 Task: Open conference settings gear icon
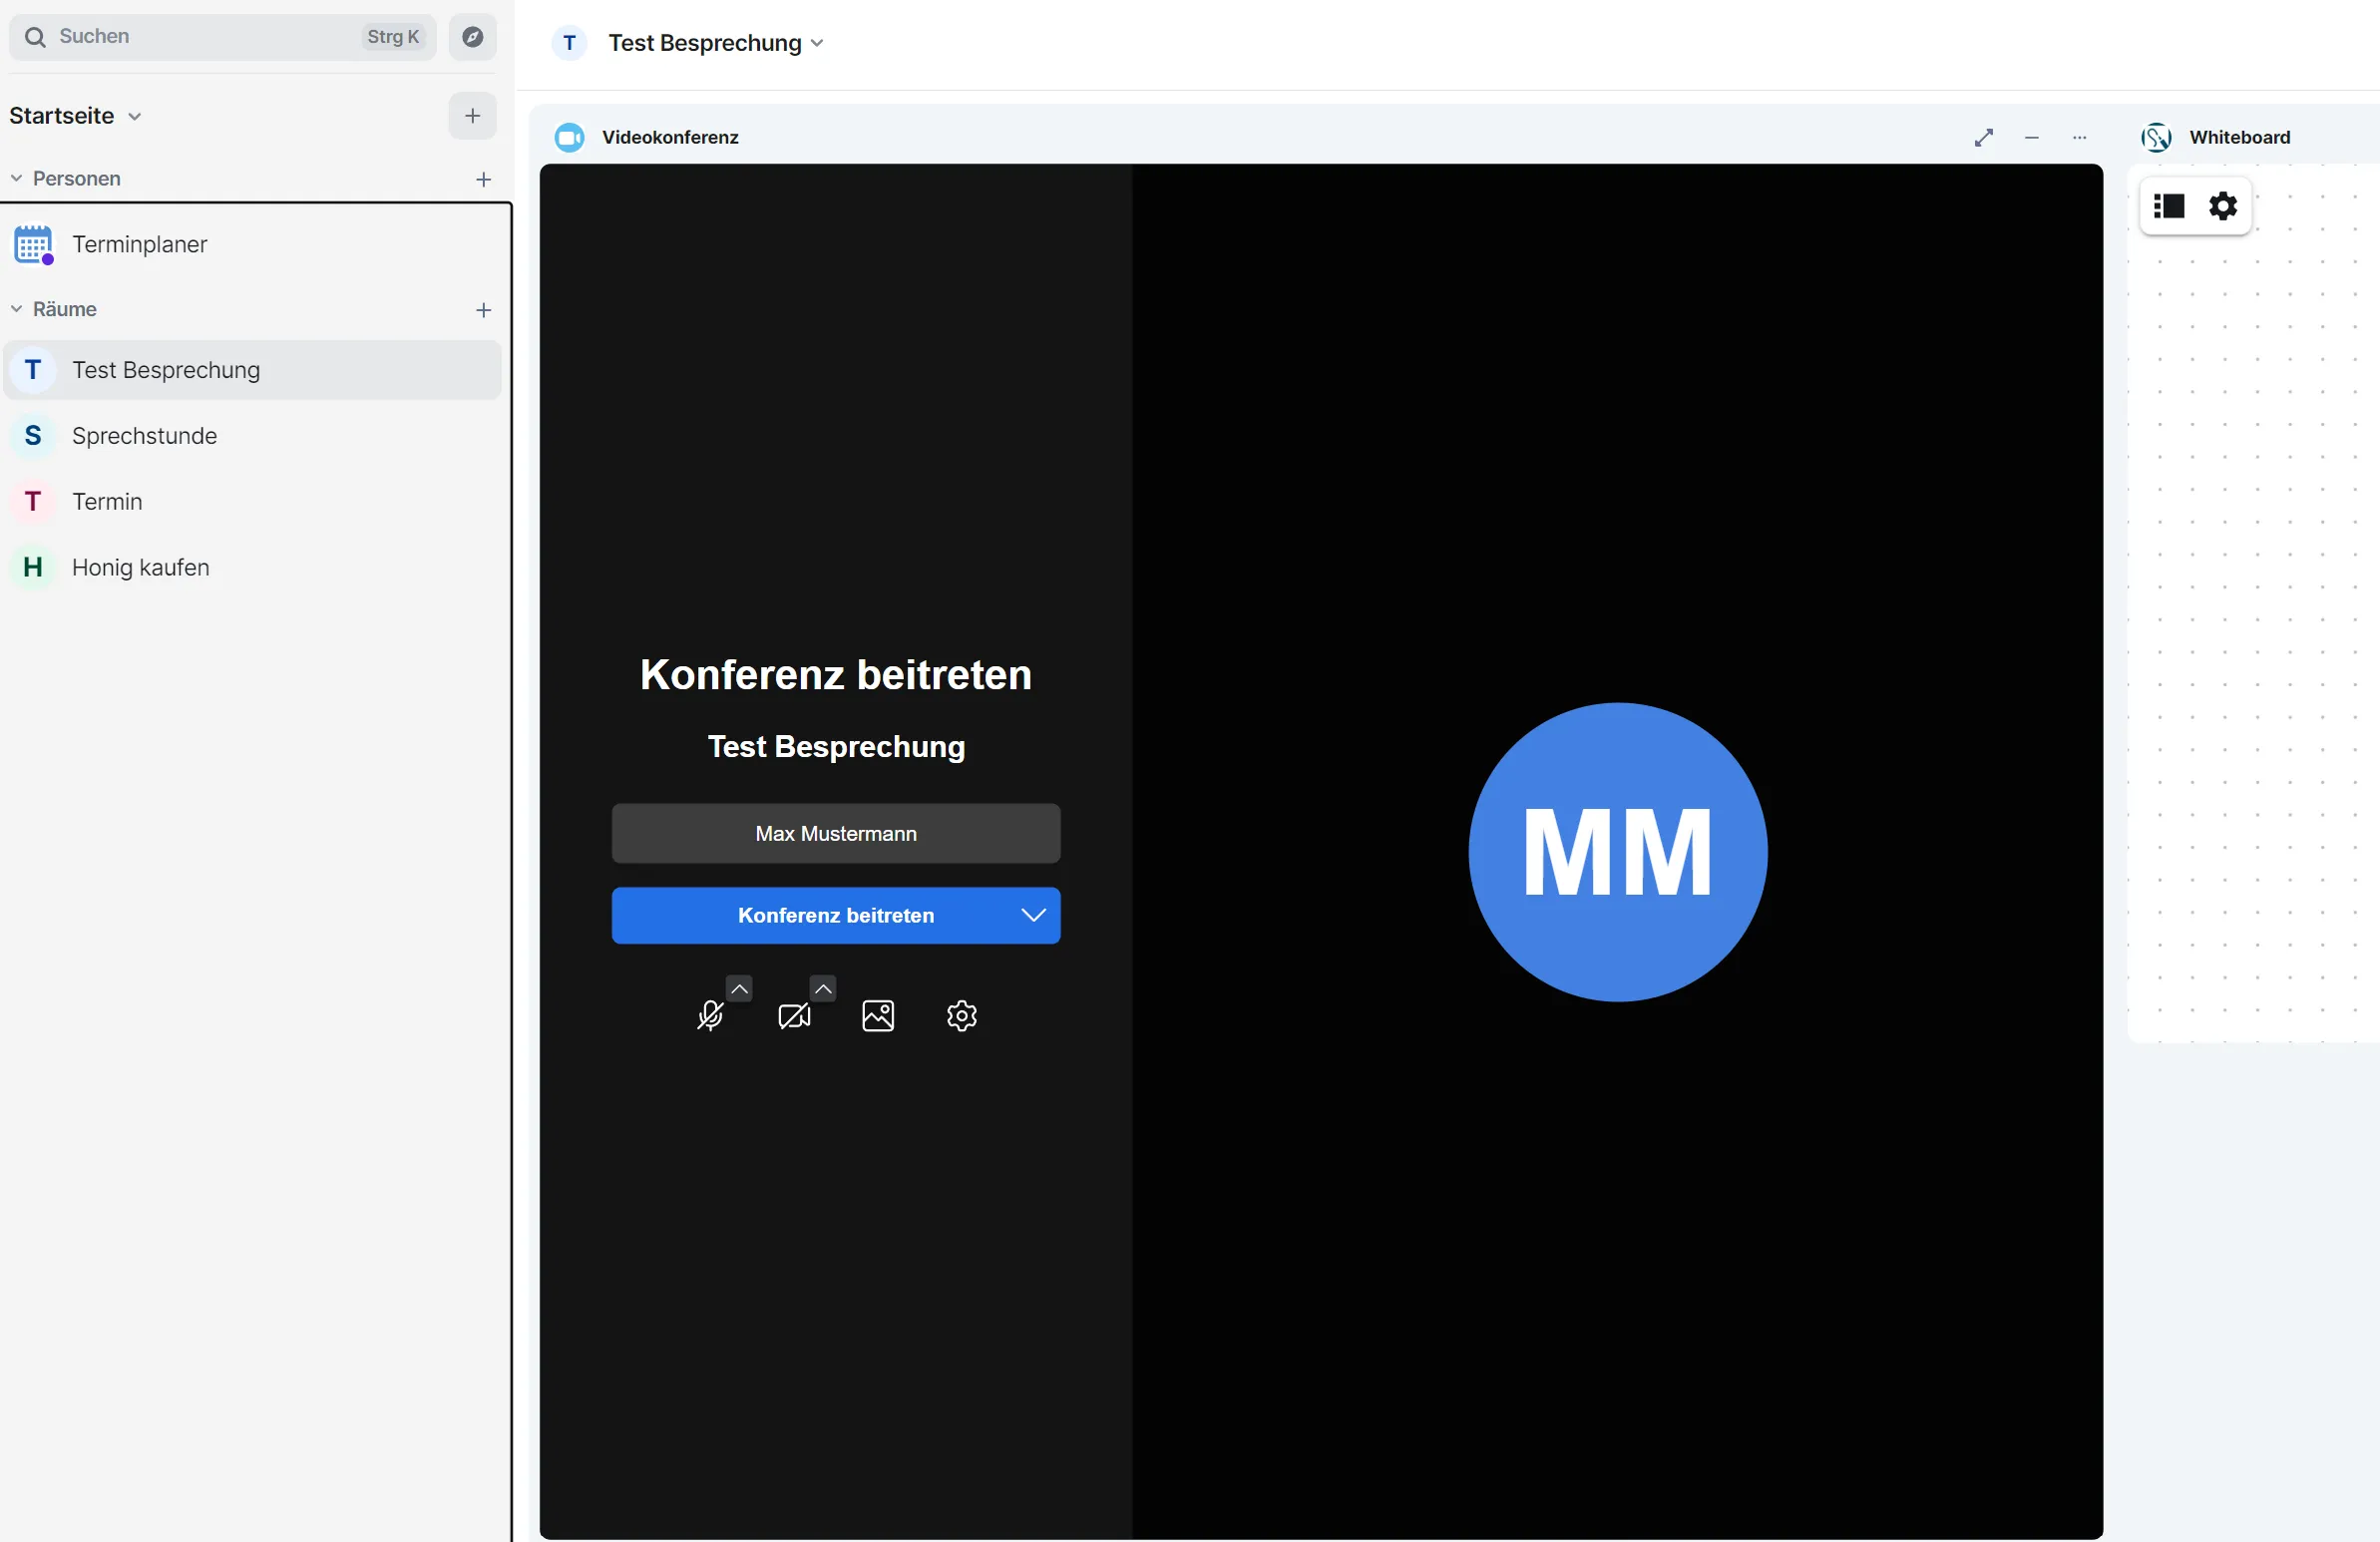961,1016
